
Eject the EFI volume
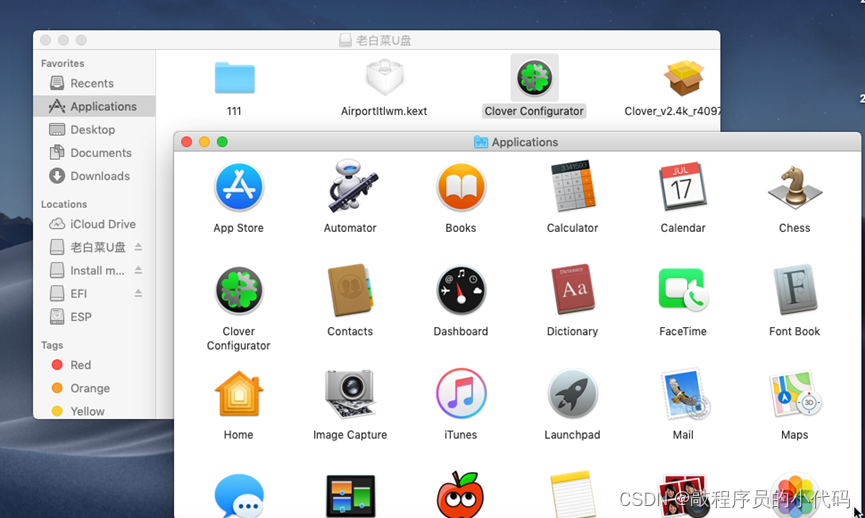138,293
